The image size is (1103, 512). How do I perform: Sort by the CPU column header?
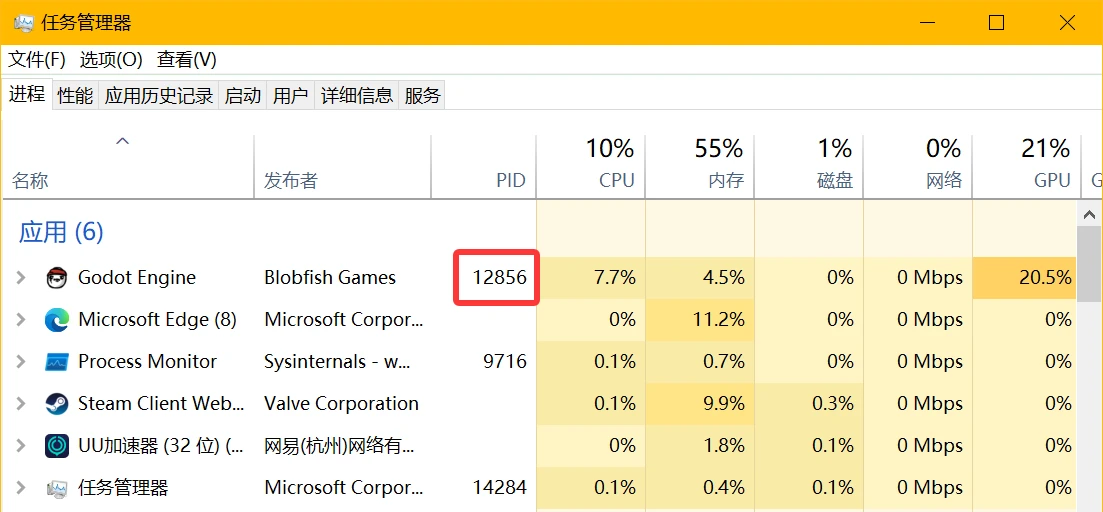click(590, 167)
